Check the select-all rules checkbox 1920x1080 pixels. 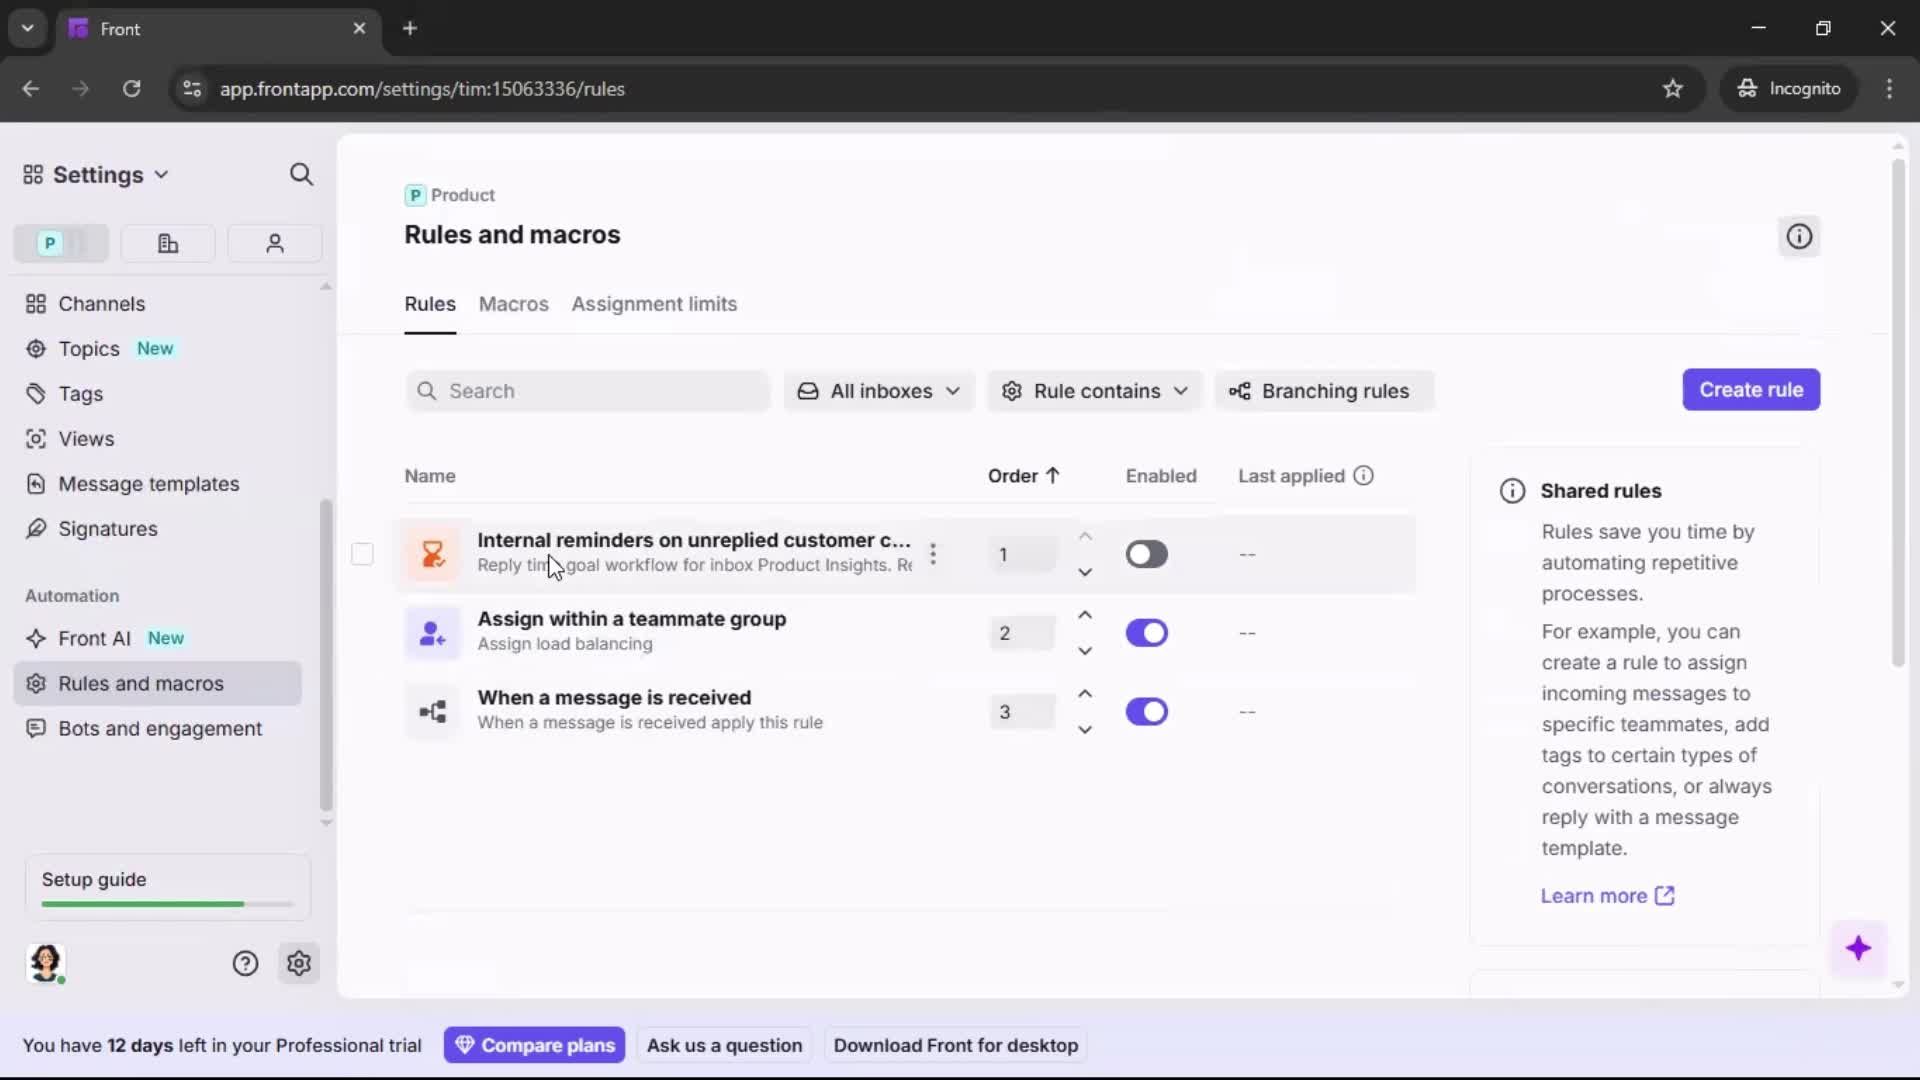362,553
